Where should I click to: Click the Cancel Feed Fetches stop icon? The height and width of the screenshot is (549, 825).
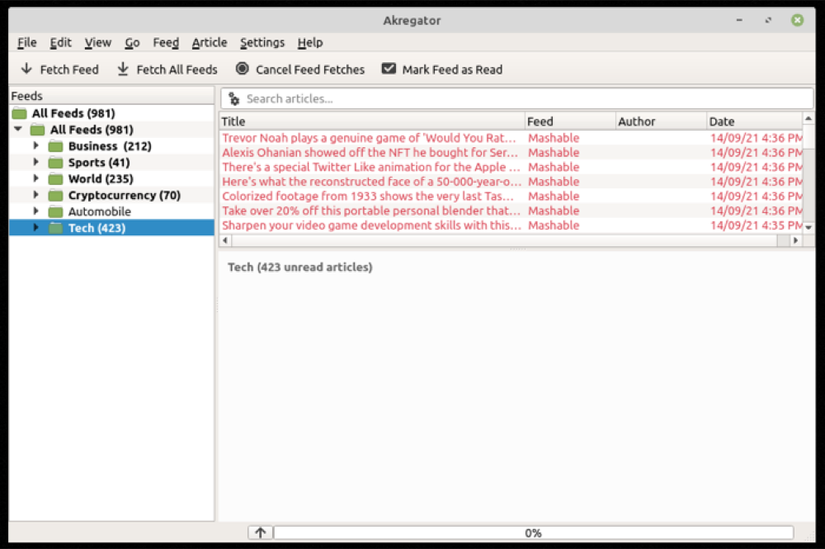[x=242, y=68]
